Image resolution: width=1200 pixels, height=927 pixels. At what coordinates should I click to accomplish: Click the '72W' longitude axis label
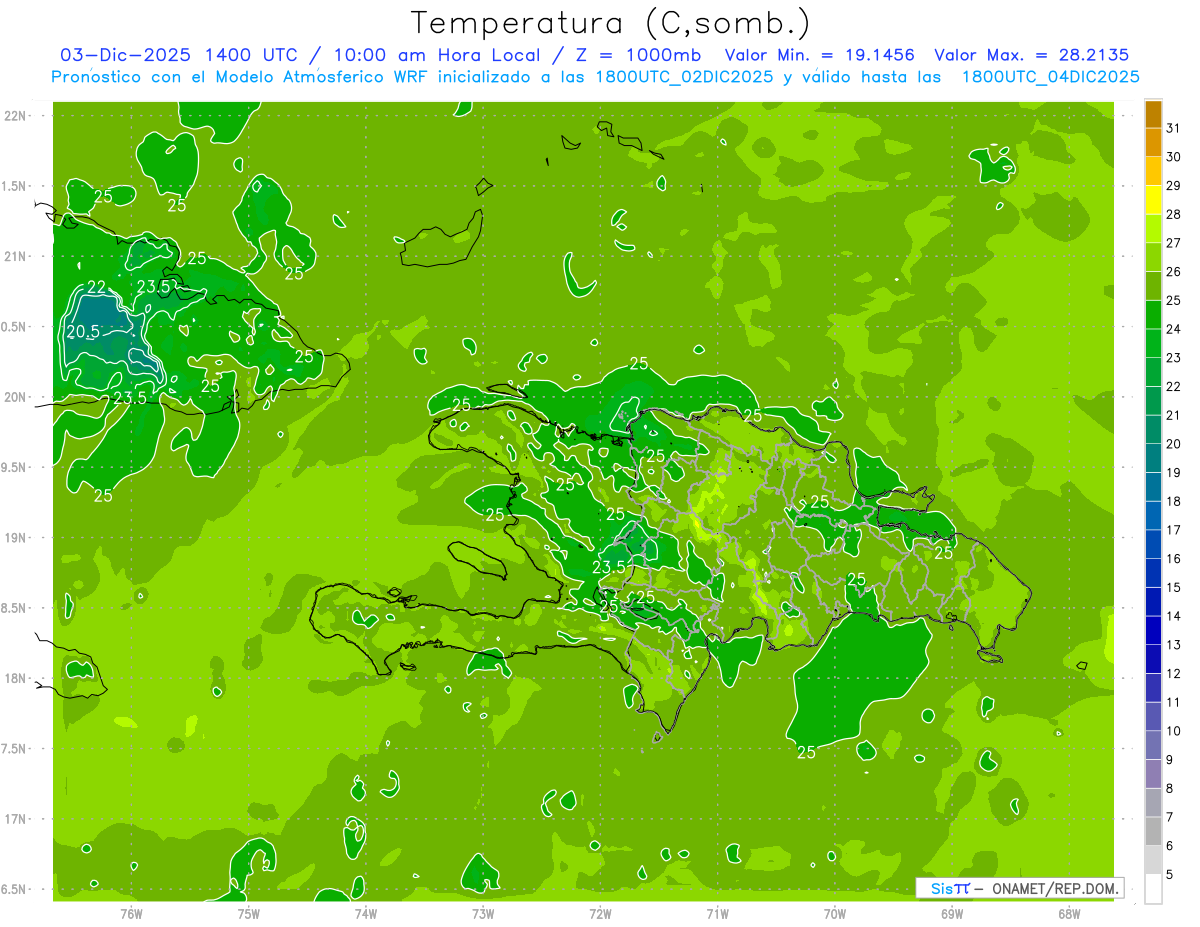pos(600,913)
